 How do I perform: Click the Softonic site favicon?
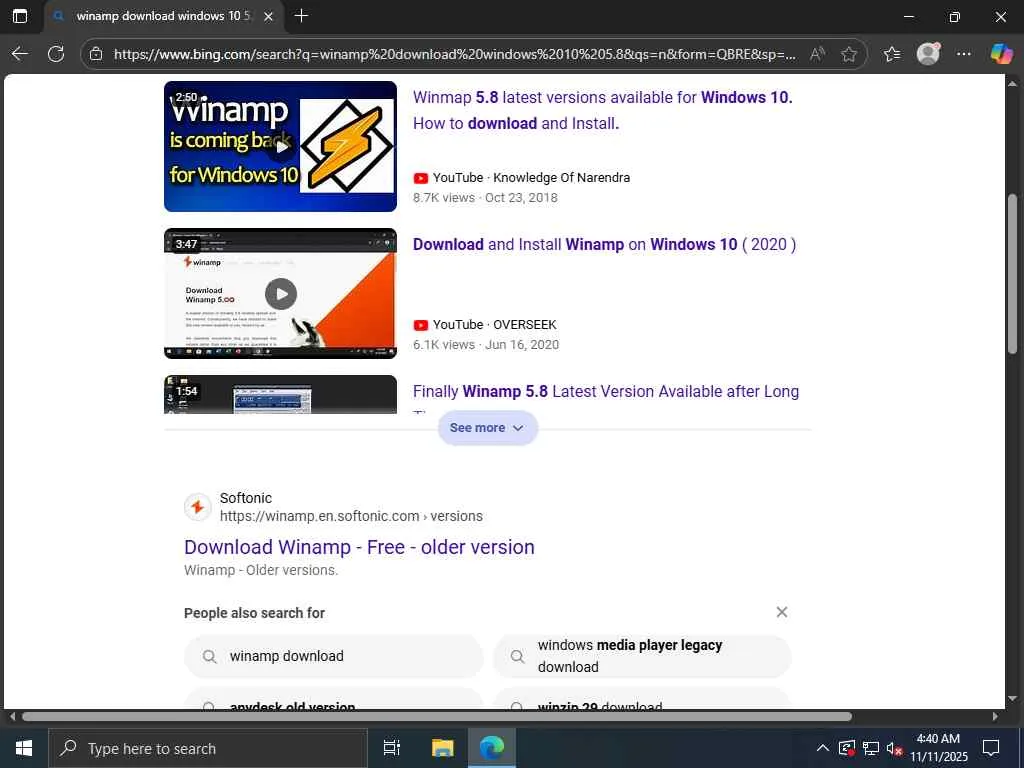(197, 507)
